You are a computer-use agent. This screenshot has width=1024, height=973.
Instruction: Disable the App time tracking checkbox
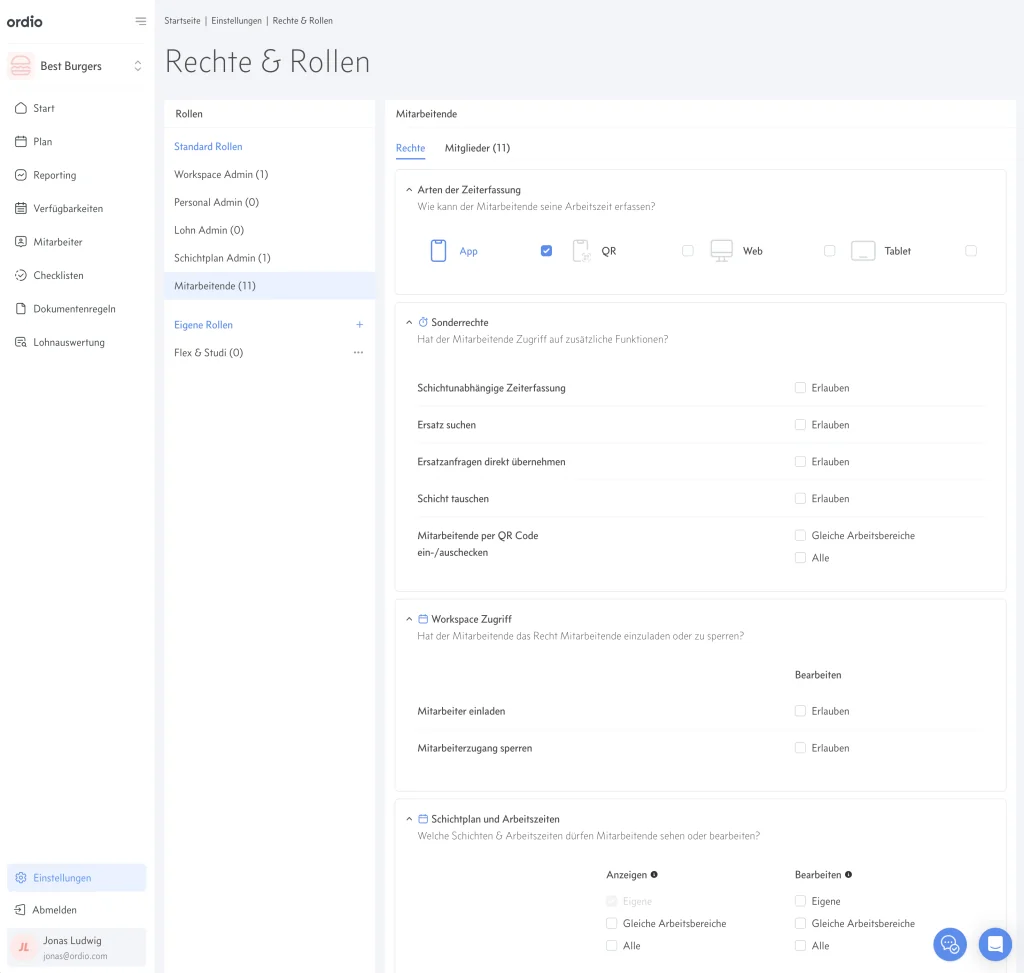coord(546,251)
